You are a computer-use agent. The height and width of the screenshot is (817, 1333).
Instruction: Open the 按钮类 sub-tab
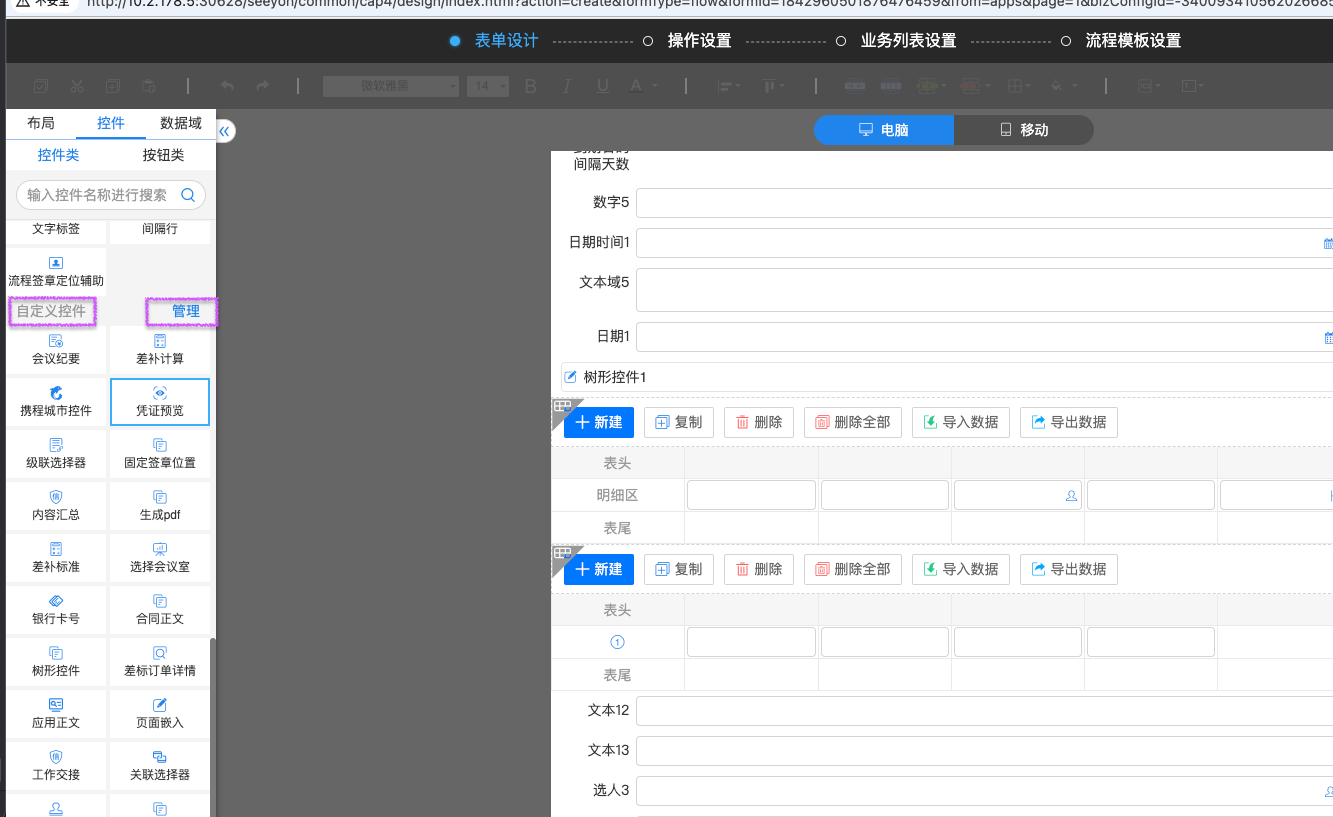(163, 155)
